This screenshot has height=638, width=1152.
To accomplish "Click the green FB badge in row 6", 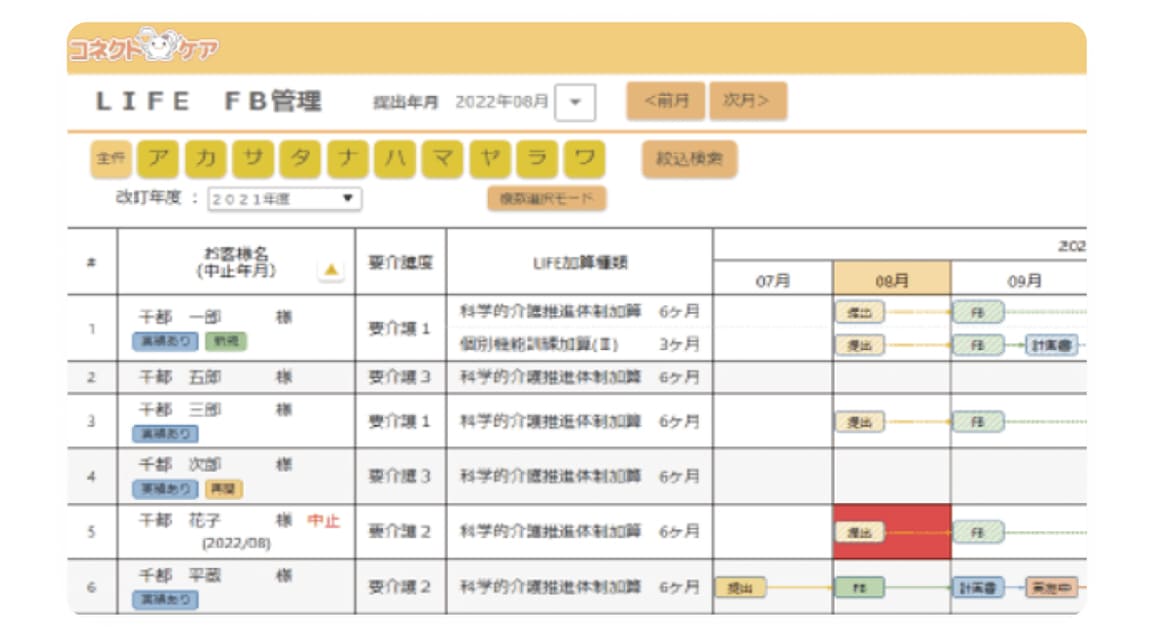I will coord(859,588).
